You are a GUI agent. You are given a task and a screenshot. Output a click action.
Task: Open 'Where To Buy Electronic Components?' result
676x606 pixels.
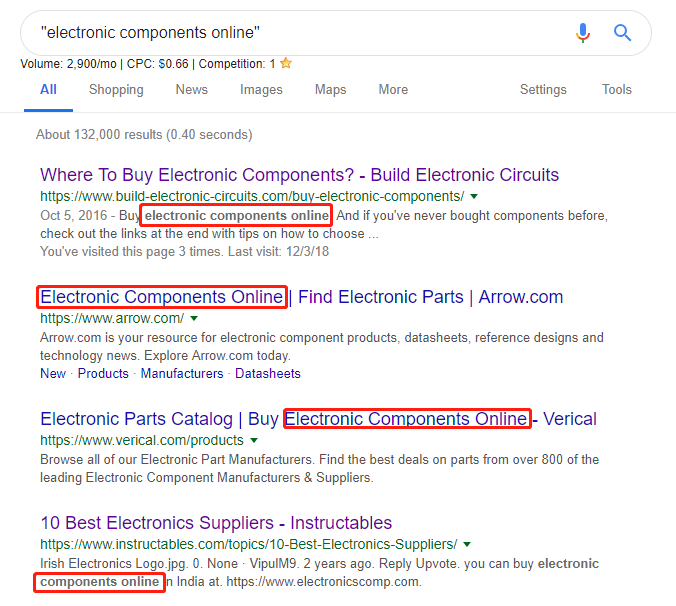(299, 175)
